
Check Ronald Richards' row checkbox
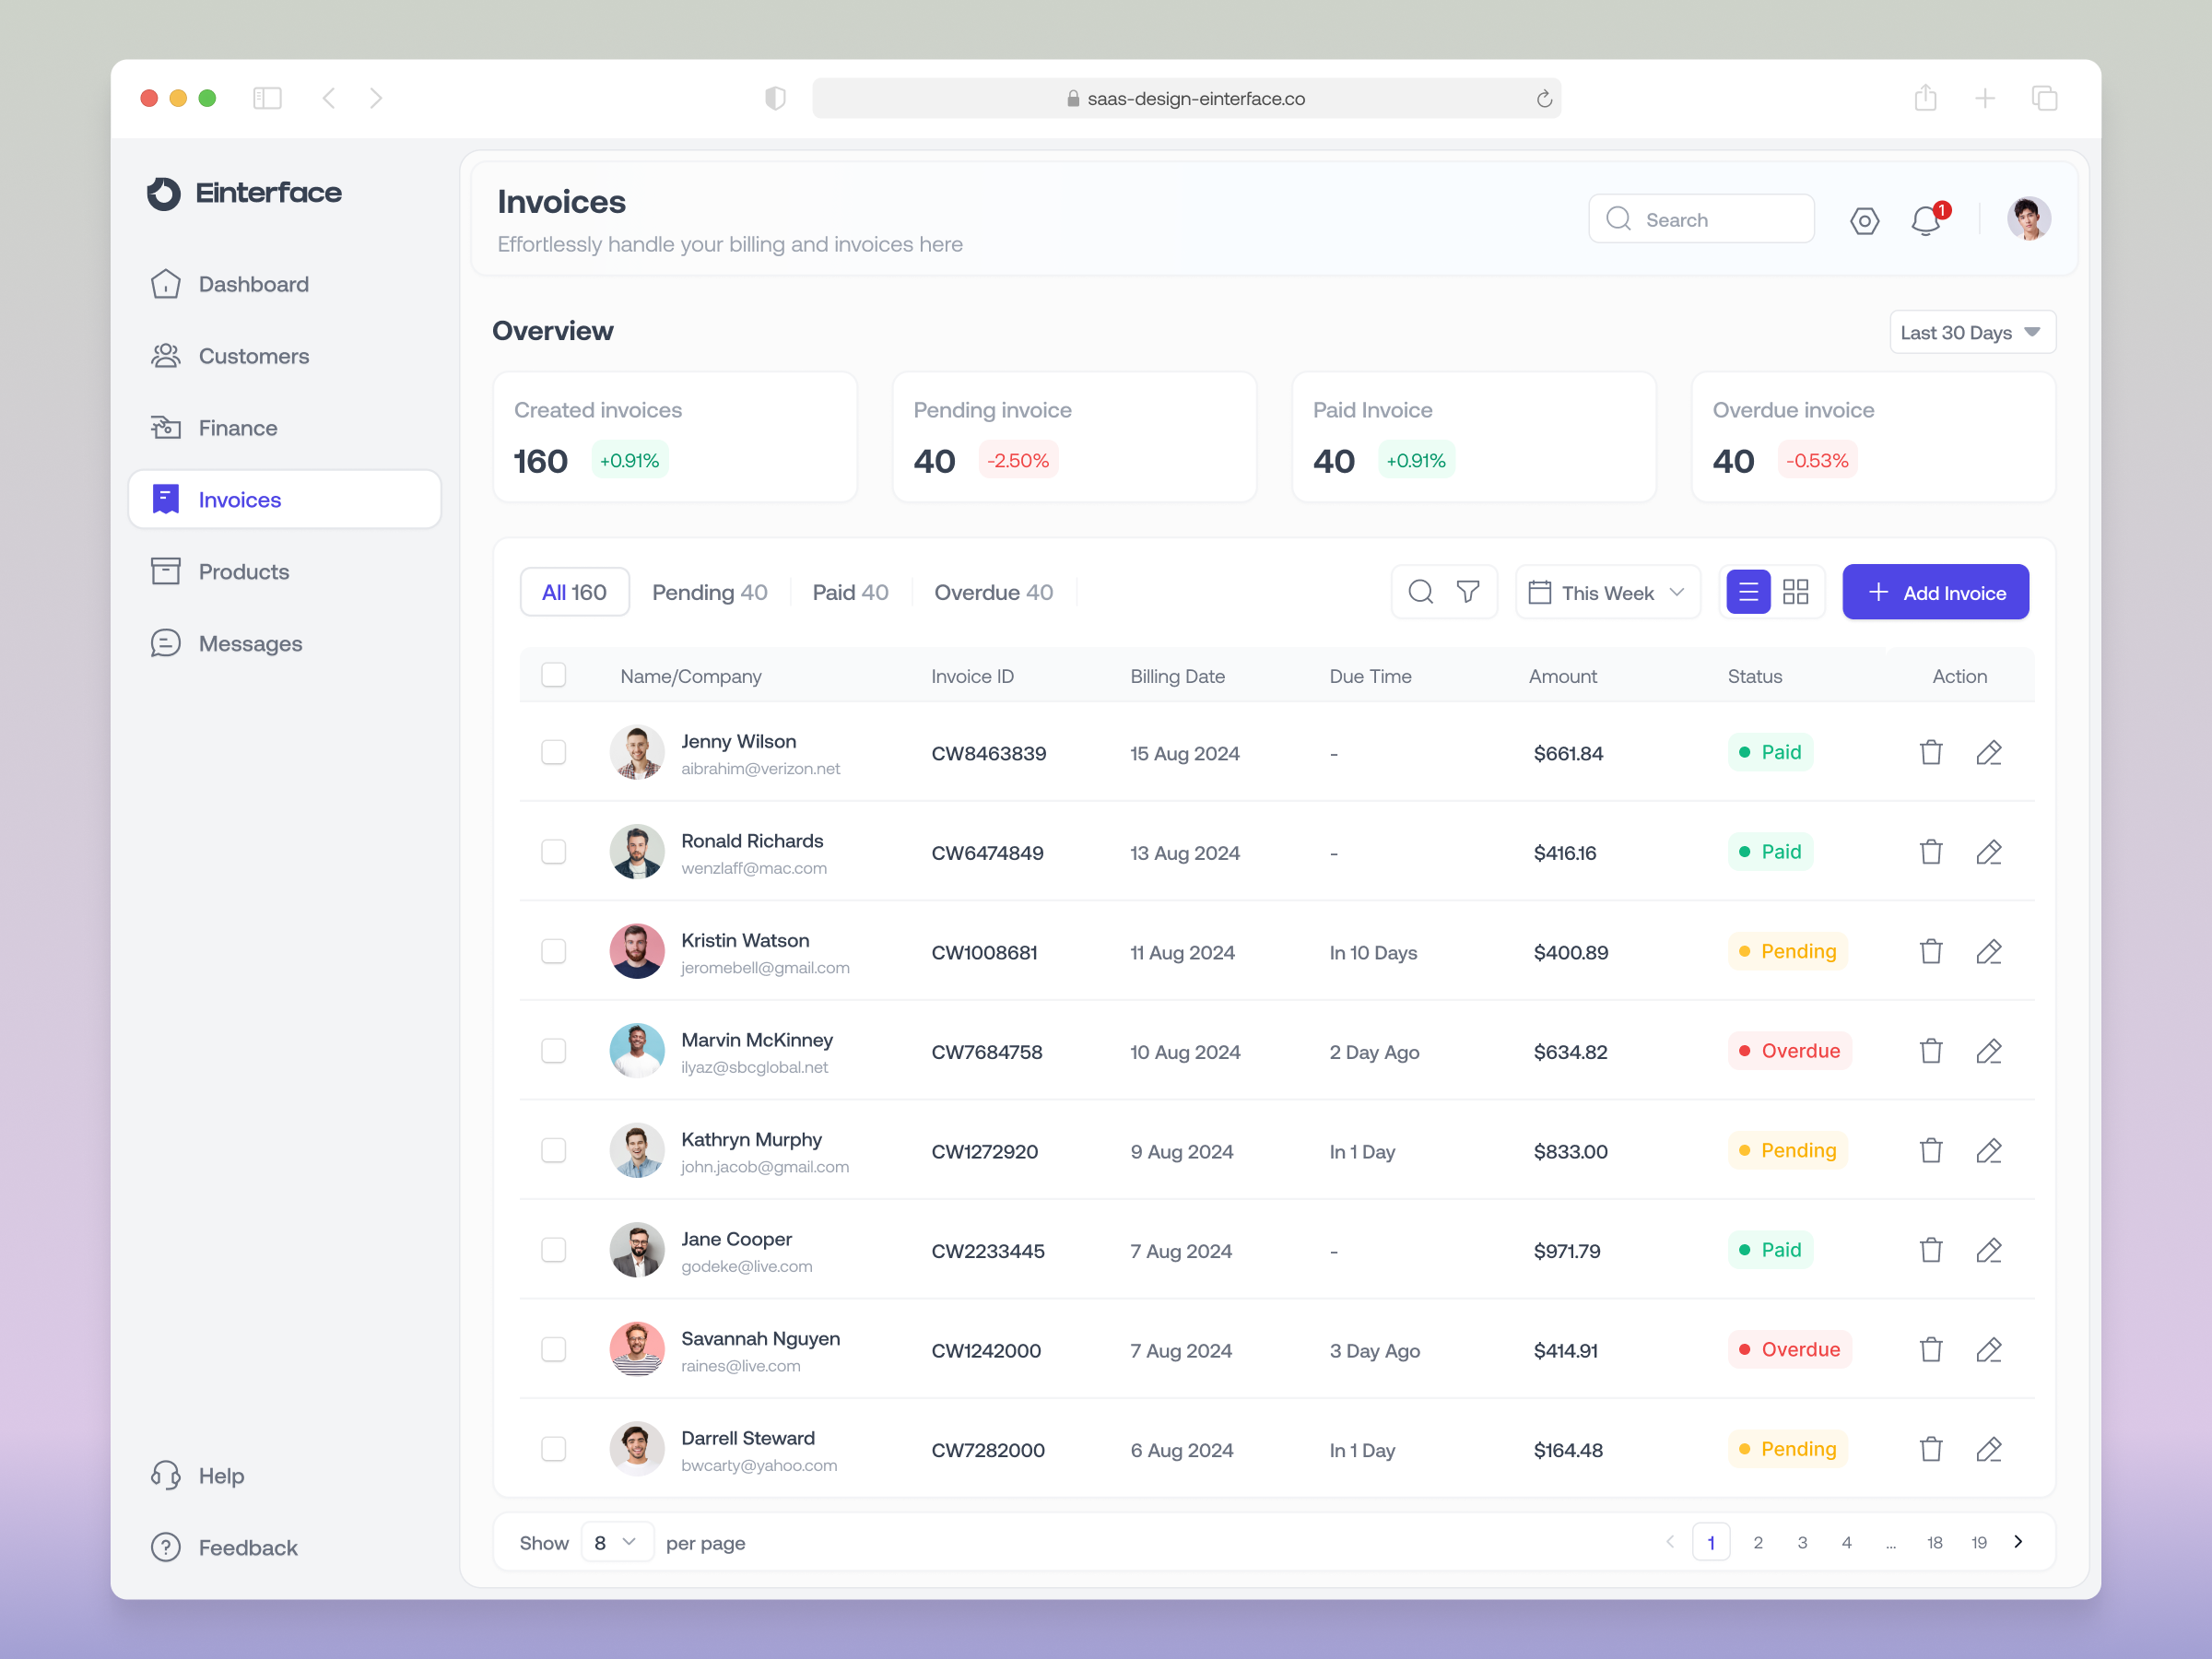pyautogui.click(x=553, y=852)
